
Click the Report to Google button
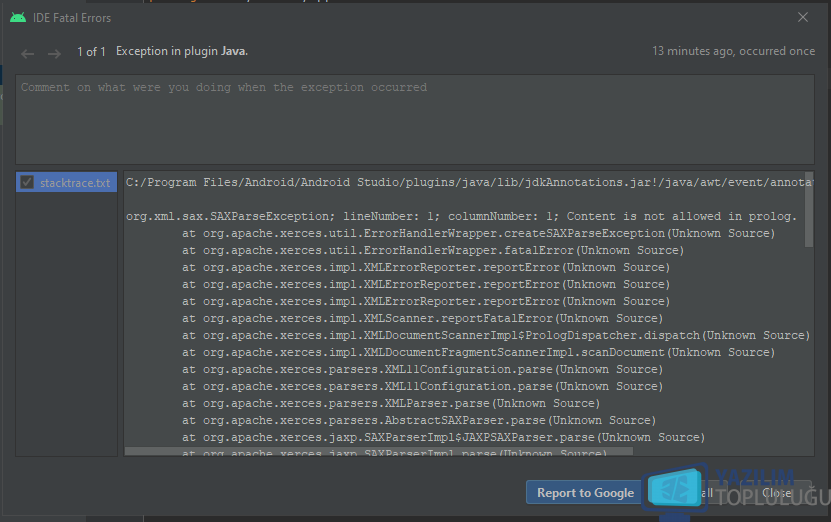585,493
